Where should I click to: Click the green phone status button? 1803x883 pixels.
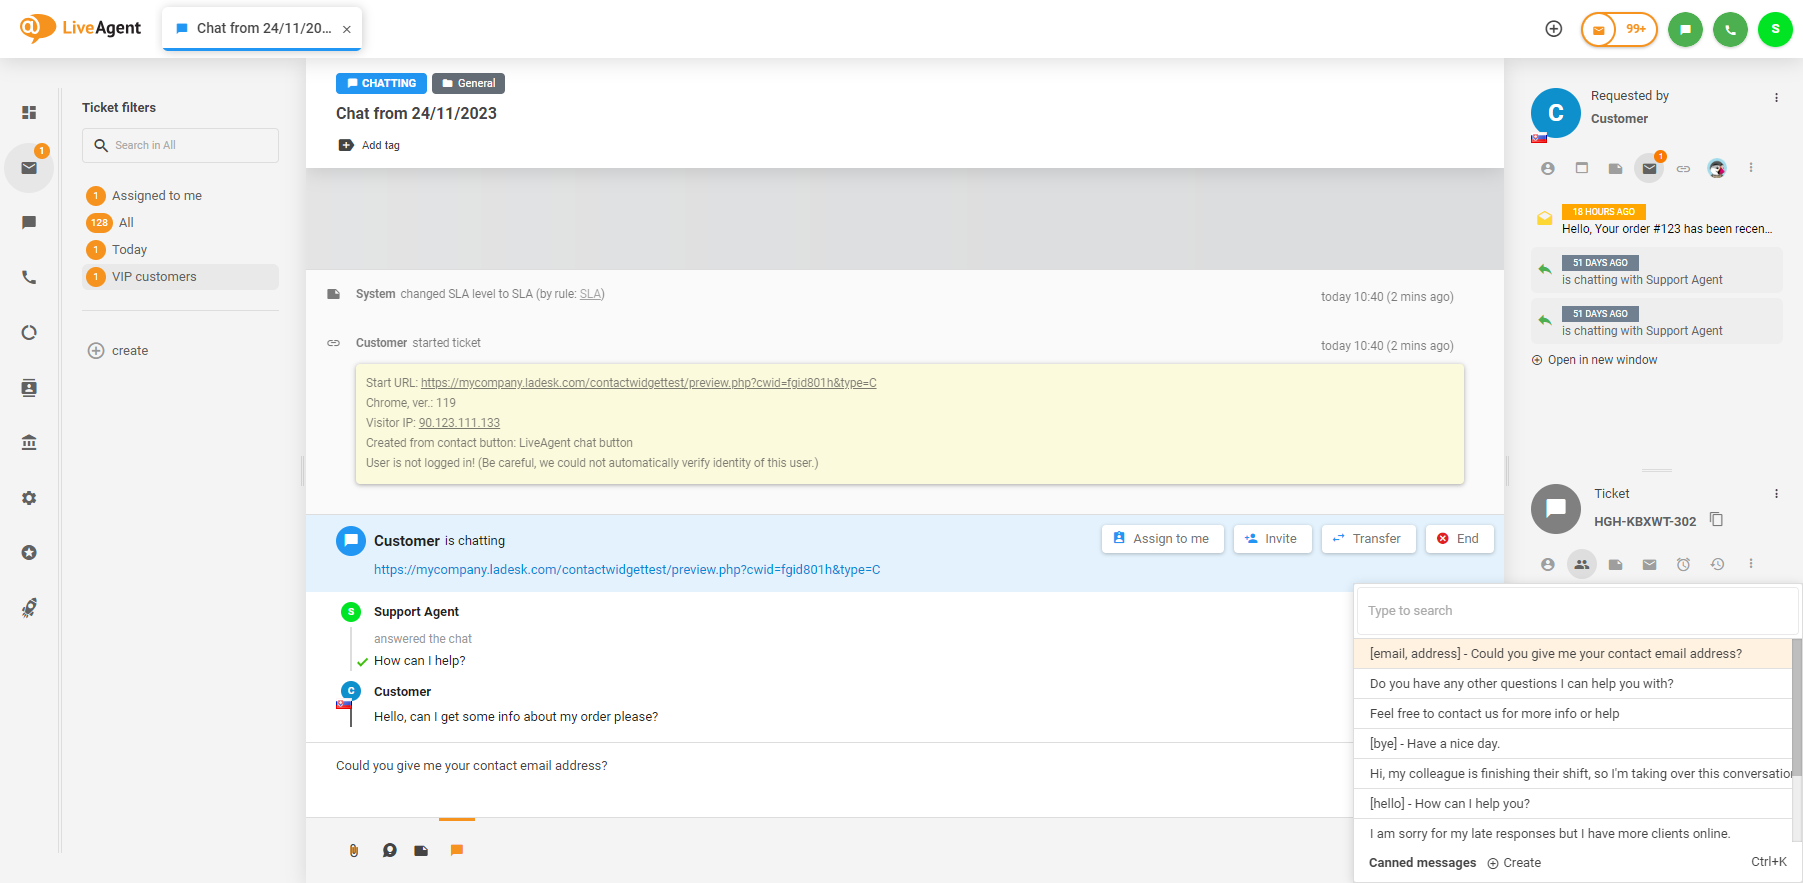pyautogui.click(x=1730, y=29)
